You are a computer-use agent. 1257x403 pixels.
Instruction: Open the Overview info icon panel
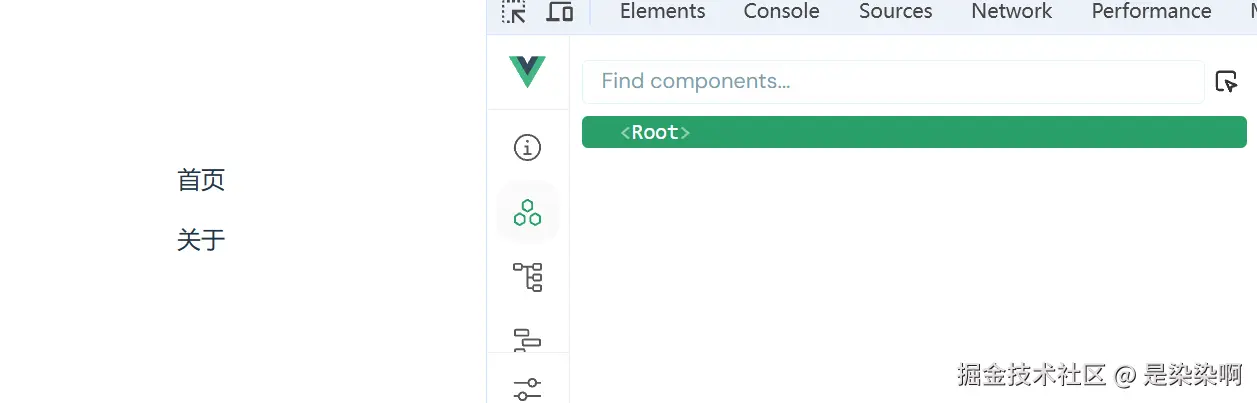527,148
